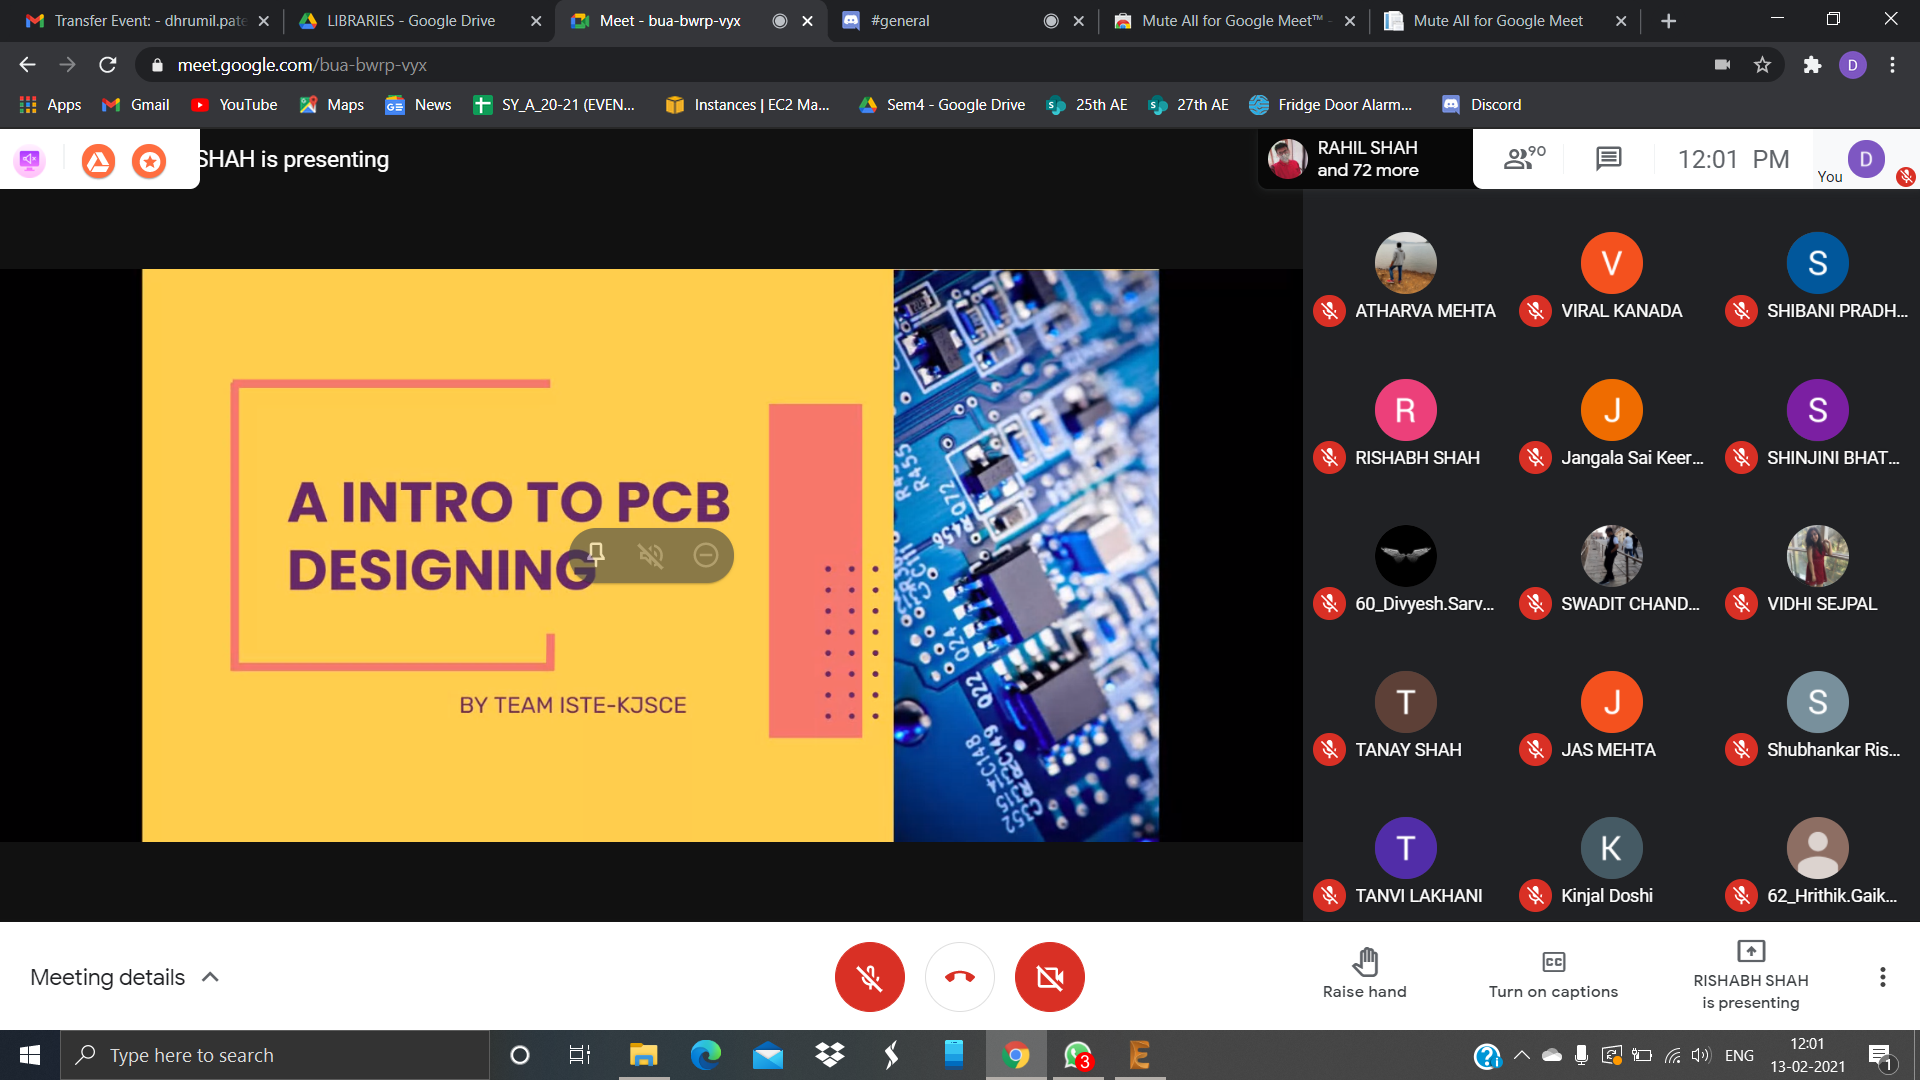Click ATHARVA MEHTA's participant thumbnail

[x=1405, y=264]
